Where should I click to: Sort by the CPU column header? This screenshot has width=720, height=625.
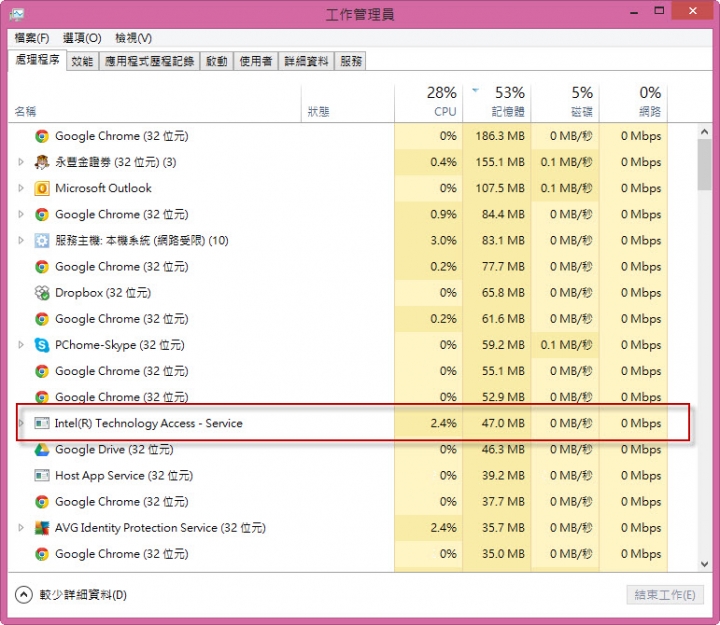click(428, 103)
